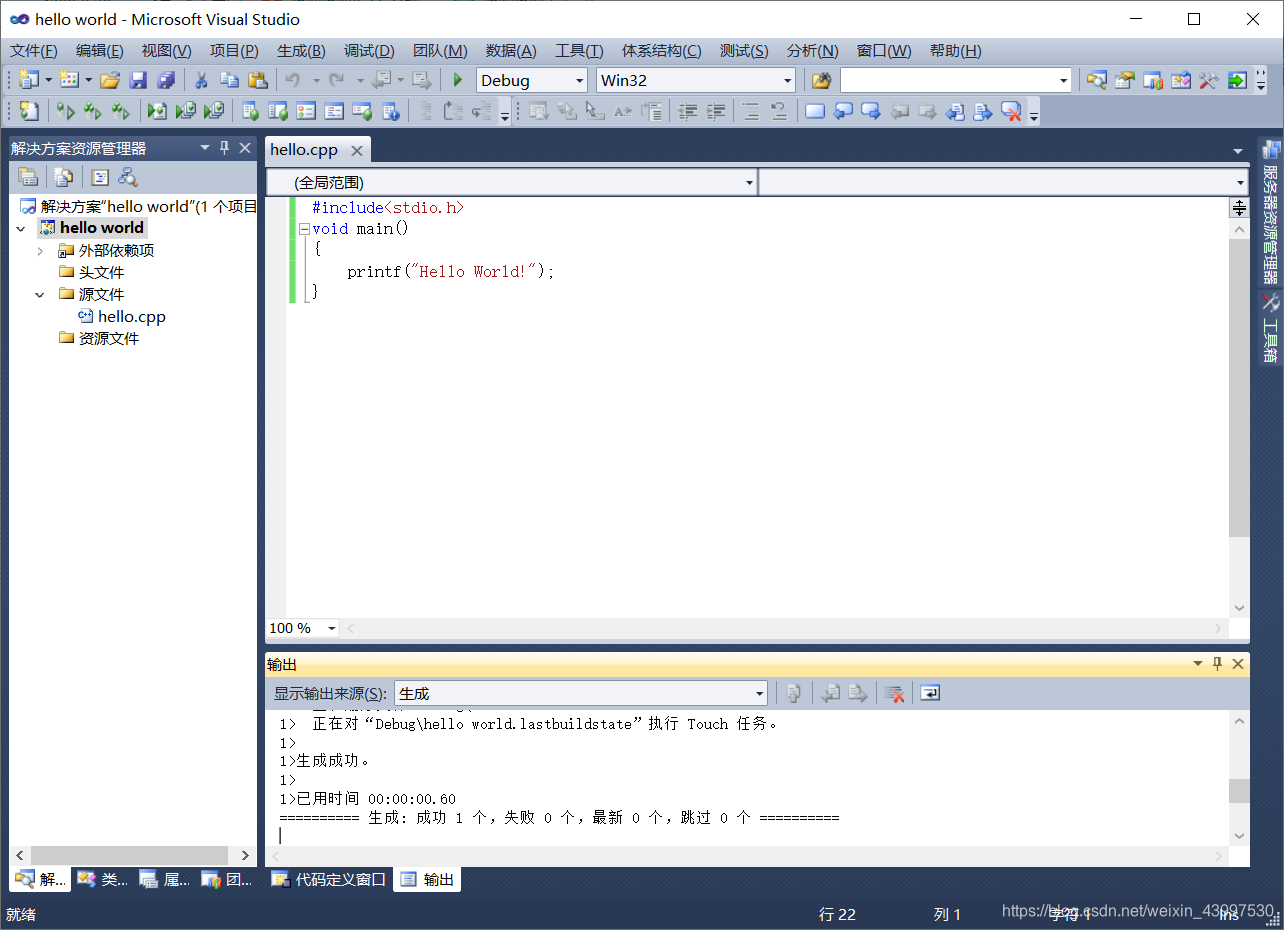This screenshot has height=930, width=1284.
Task: Click the find combo box text field
Action: click(x=948, y=81)
